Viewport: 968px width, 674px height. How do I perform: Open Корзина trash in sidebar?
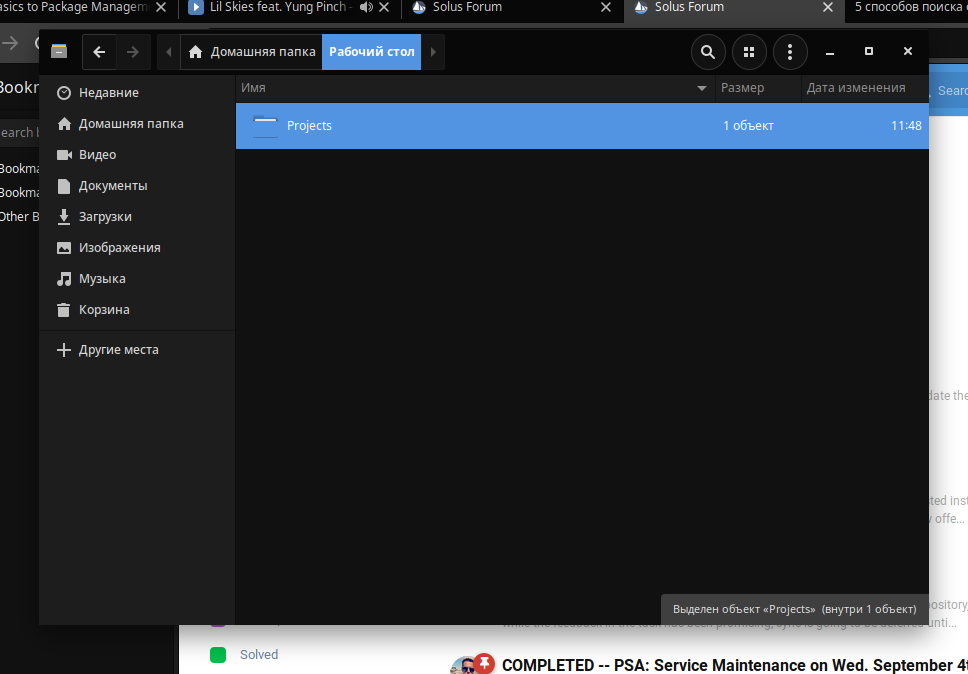coord(104,310)
